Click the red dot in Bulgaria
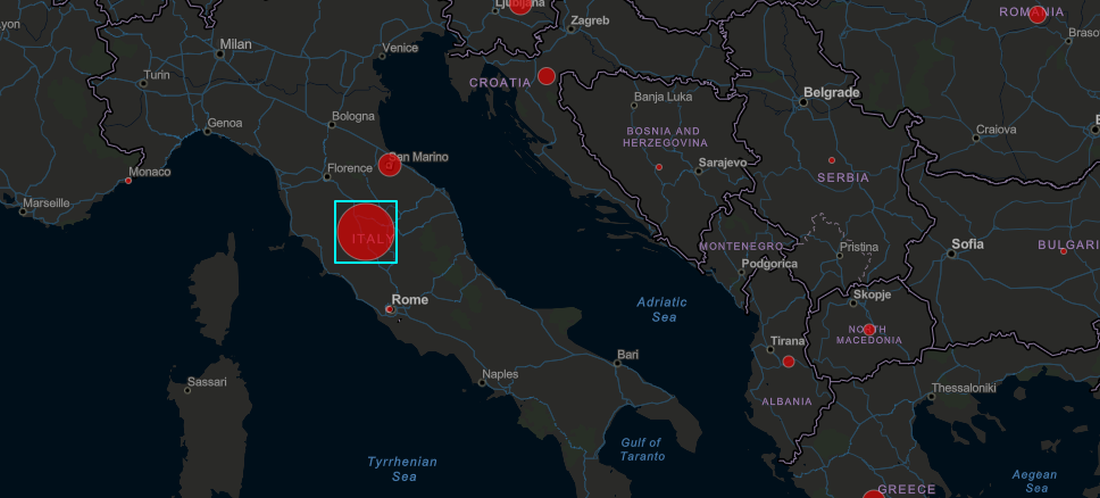 point(1064,251)
